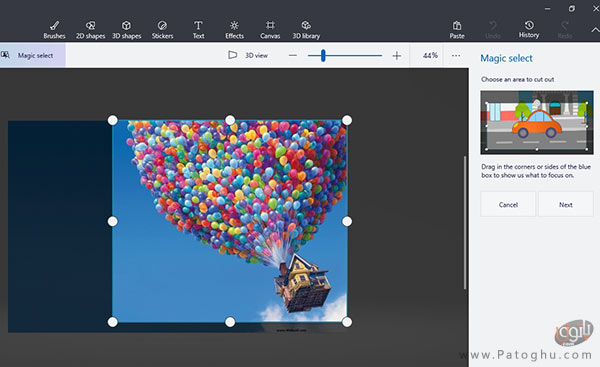
Task: Click the bottom-middle selection handle
Action: pyautogui.click(x=230, y=322)
